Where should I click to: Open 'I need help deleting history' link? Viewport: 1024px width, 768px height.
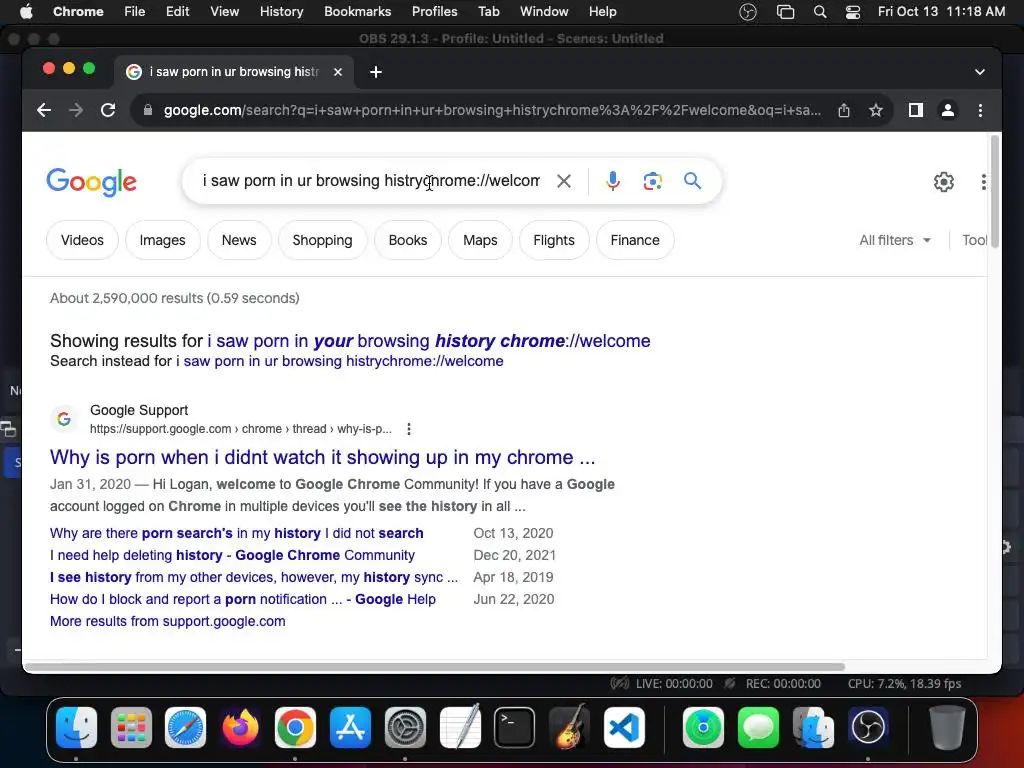point(232,556)
